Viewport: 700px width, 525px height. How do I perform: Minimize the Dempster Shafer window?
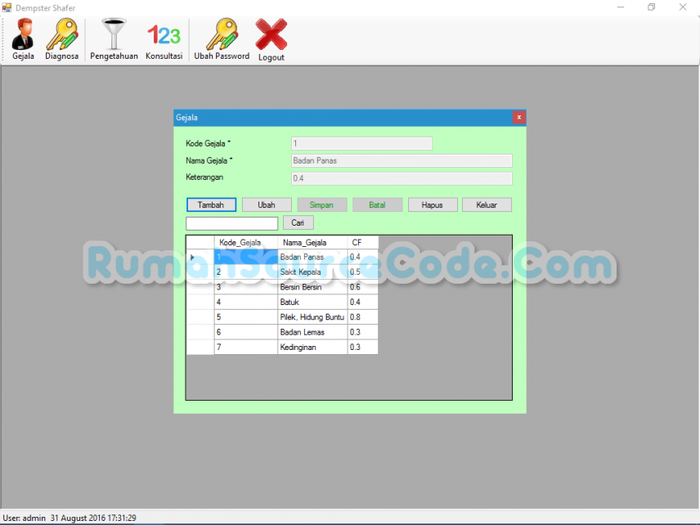(x=621, y=7)
